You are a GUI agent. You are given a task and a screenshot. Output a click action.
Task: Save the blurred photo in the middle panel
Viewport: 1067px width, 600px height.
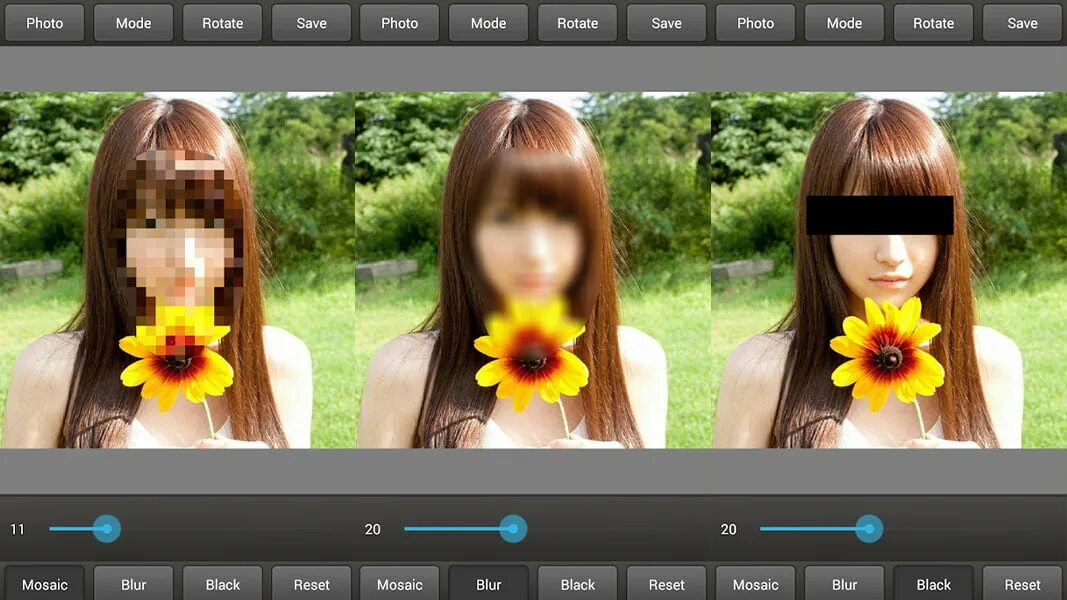pyautogui.click(x=666, y=23)
